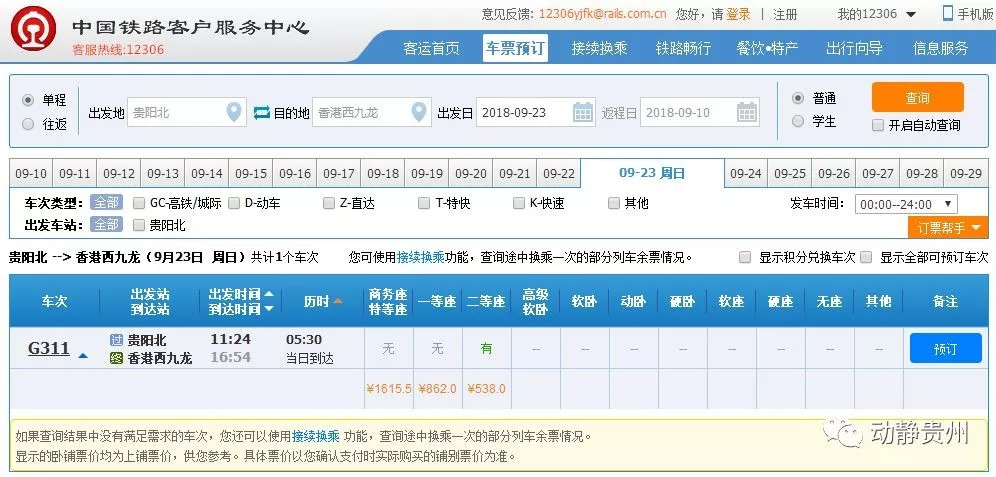Expand the 订票帮手 panel

pyautogui.click(x=948, y=227)
